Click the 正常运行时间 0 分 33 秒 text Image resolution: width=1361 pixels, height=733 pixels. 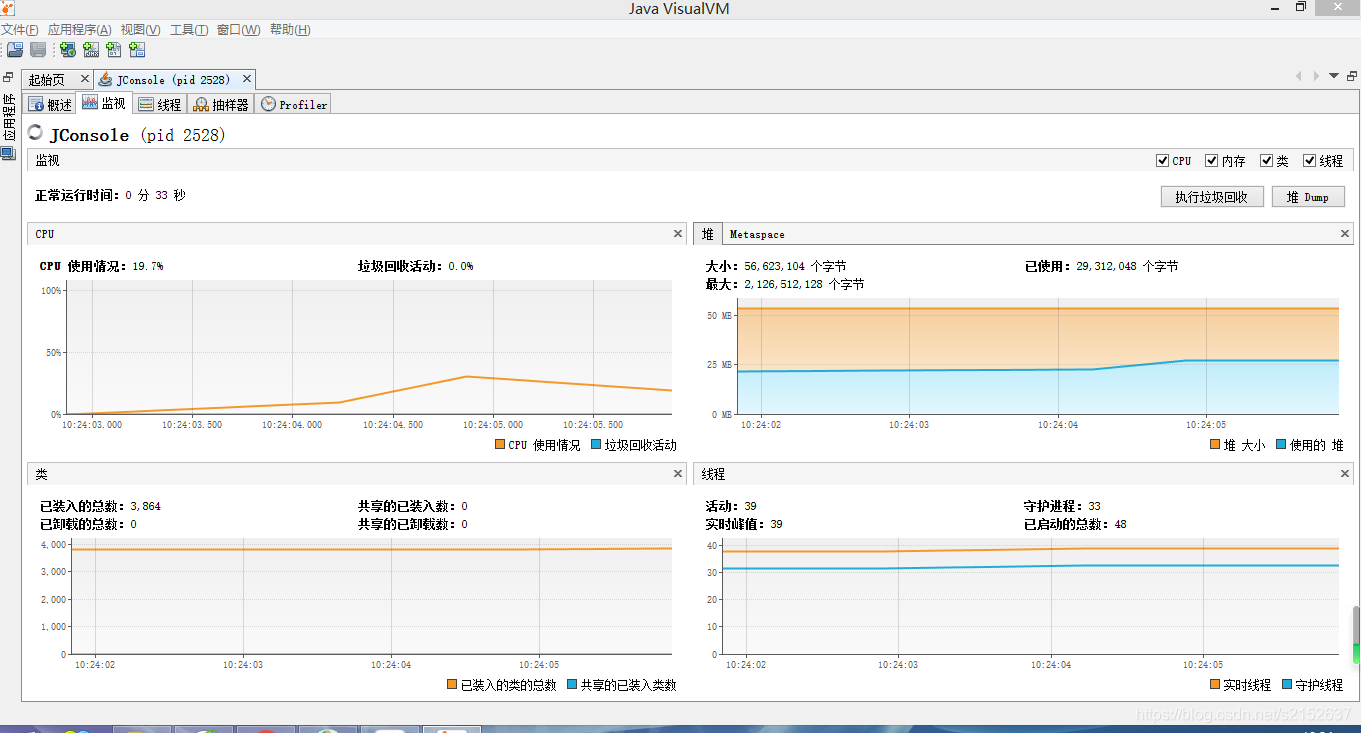pyautogui.click(x=110, y=195)
